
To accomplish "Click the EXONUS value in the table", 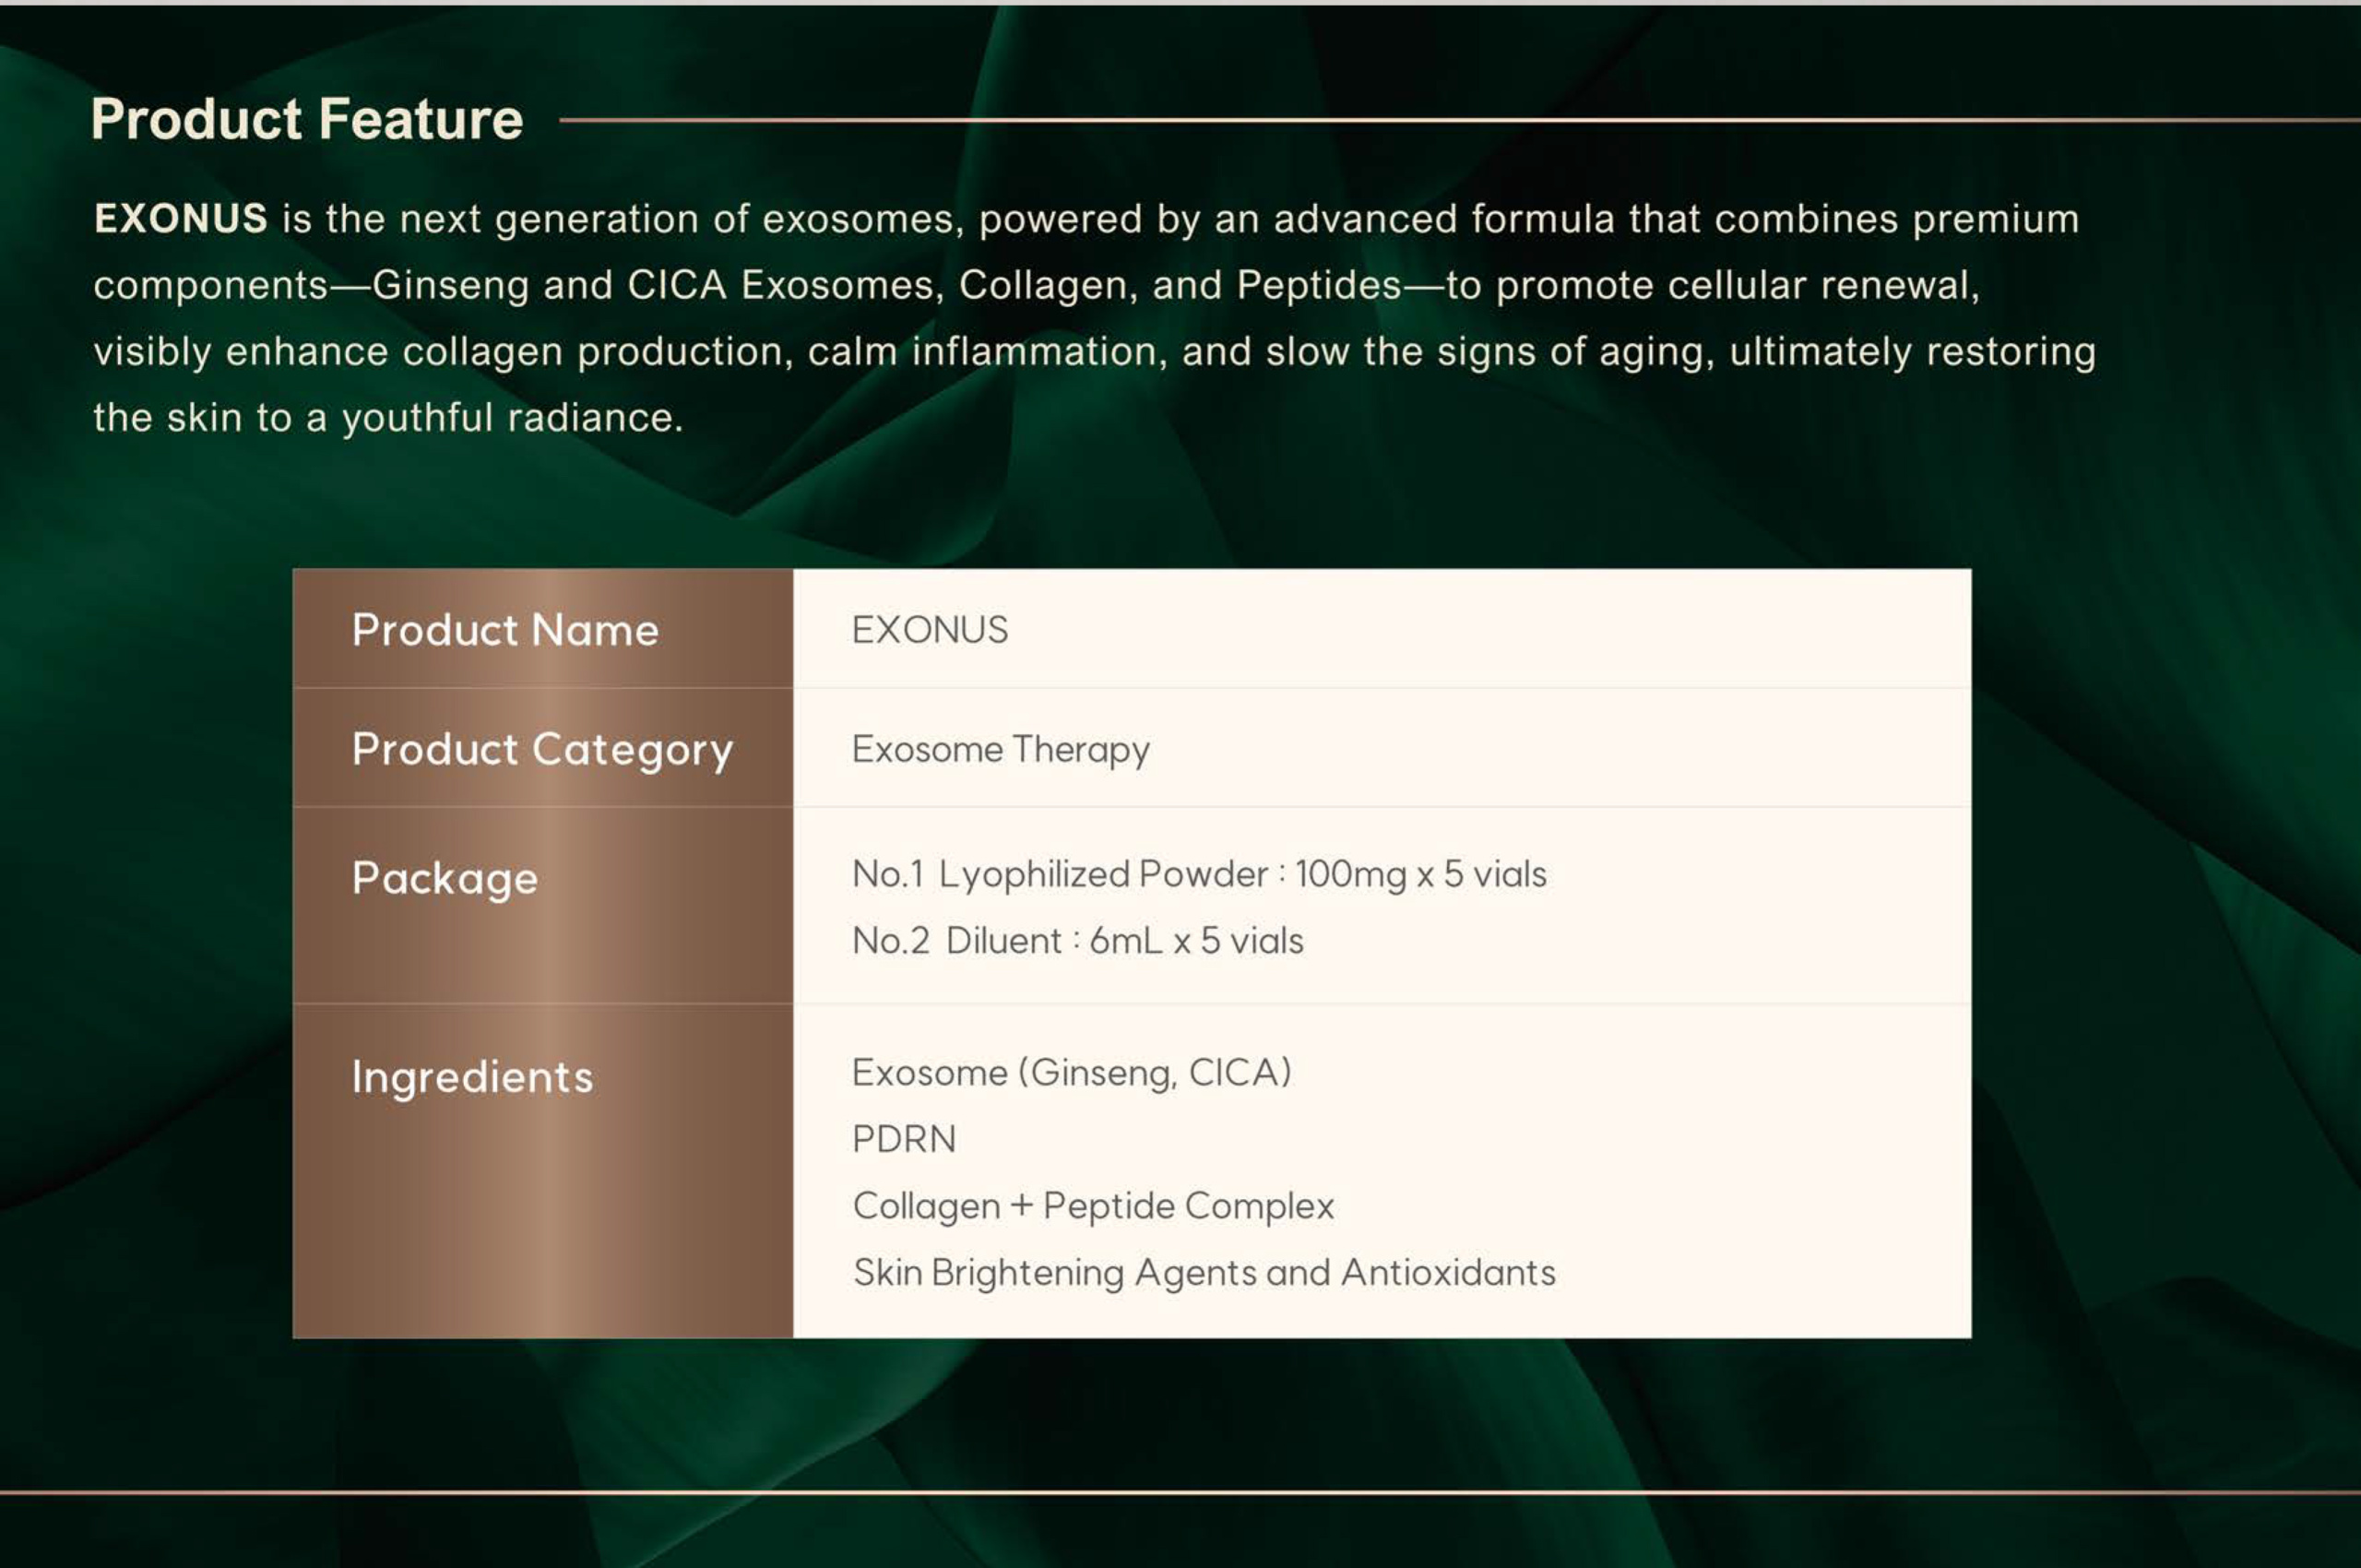I will click(929, 630).
